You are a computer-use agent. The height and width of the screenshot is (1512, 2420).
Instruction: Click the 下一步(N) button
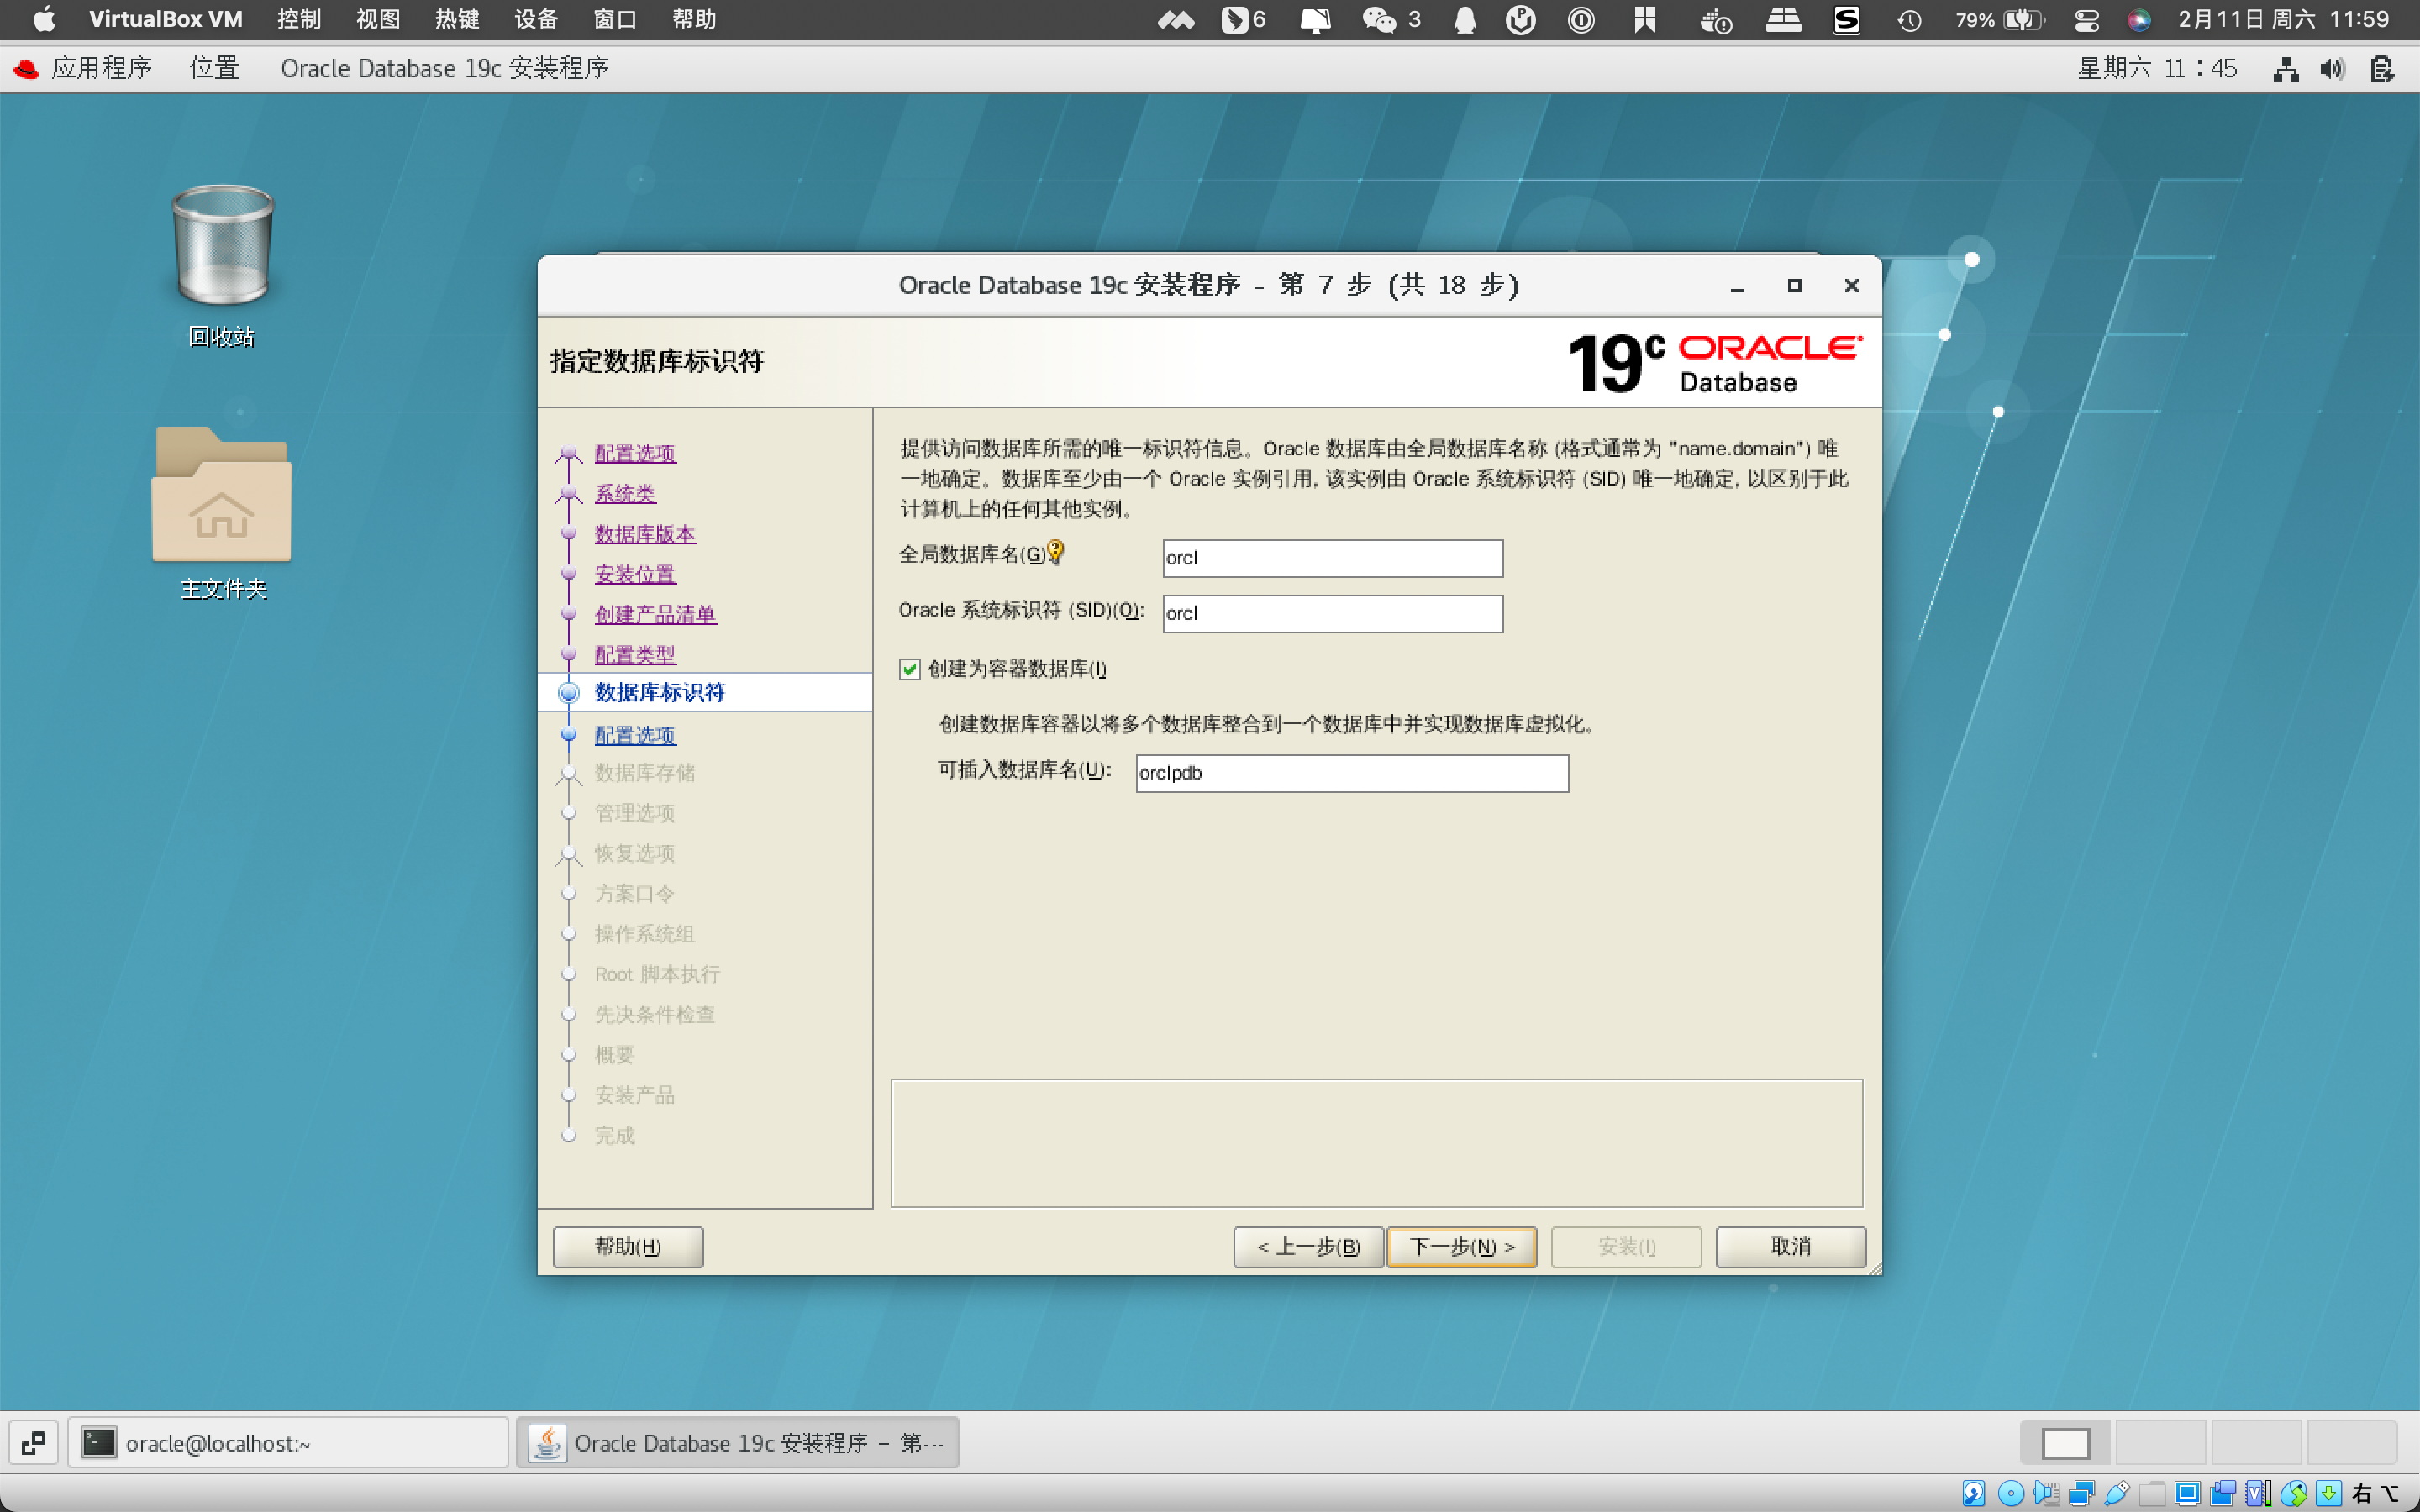[1461, 1246]
